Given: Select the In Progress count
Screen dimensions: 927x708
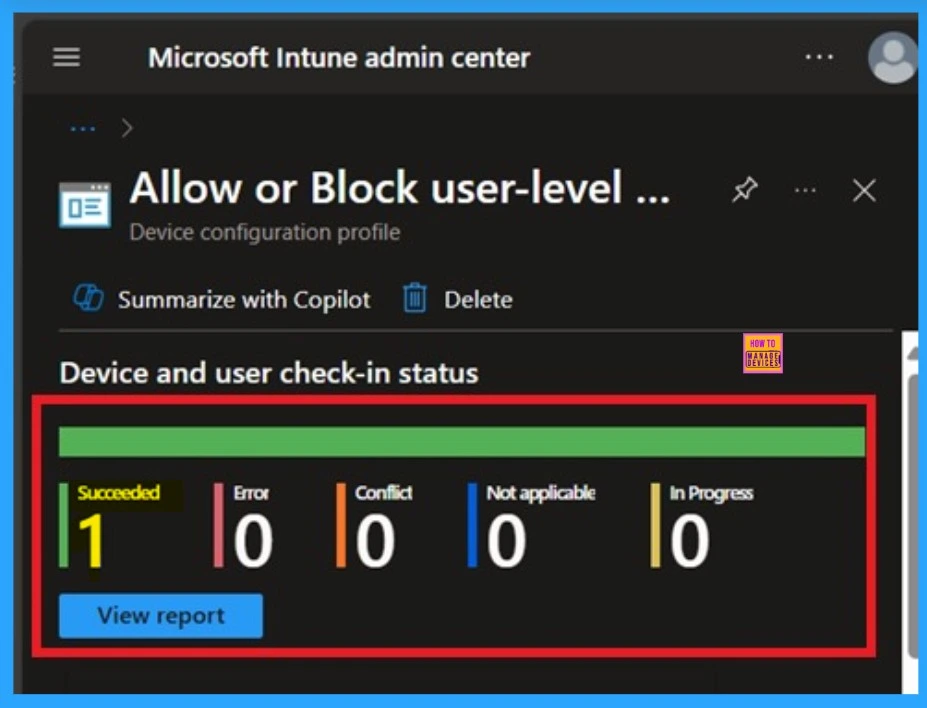Looking at the screenshot, I should (x=689, y=540).
